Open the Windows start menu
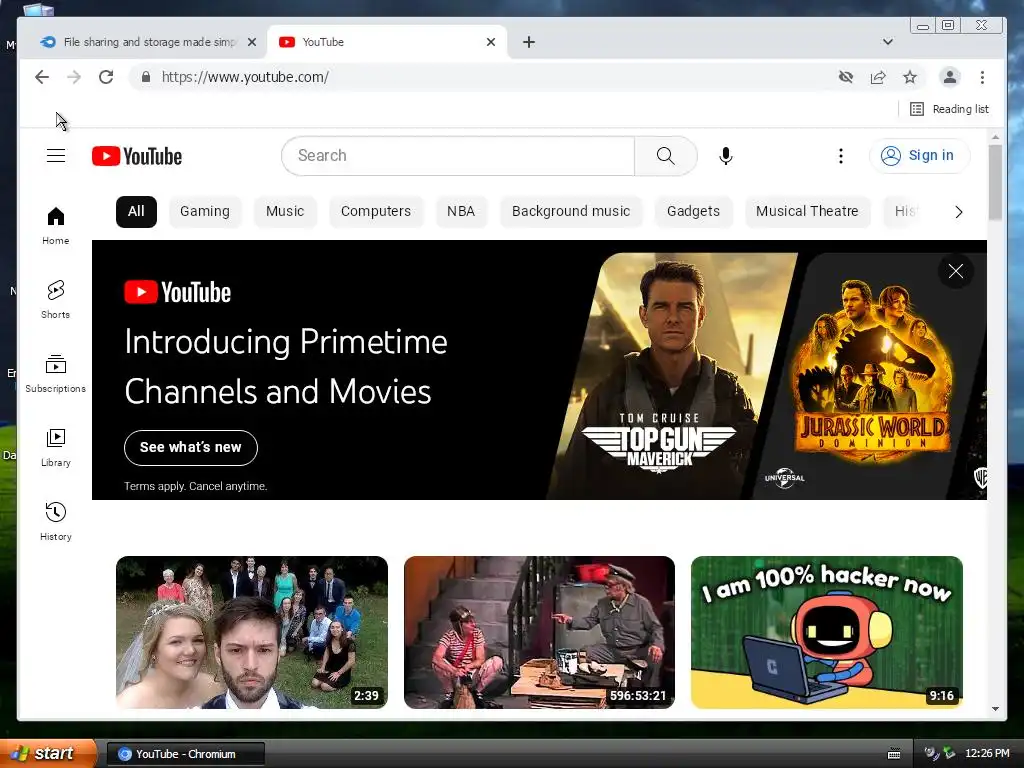 coord(48,754)
